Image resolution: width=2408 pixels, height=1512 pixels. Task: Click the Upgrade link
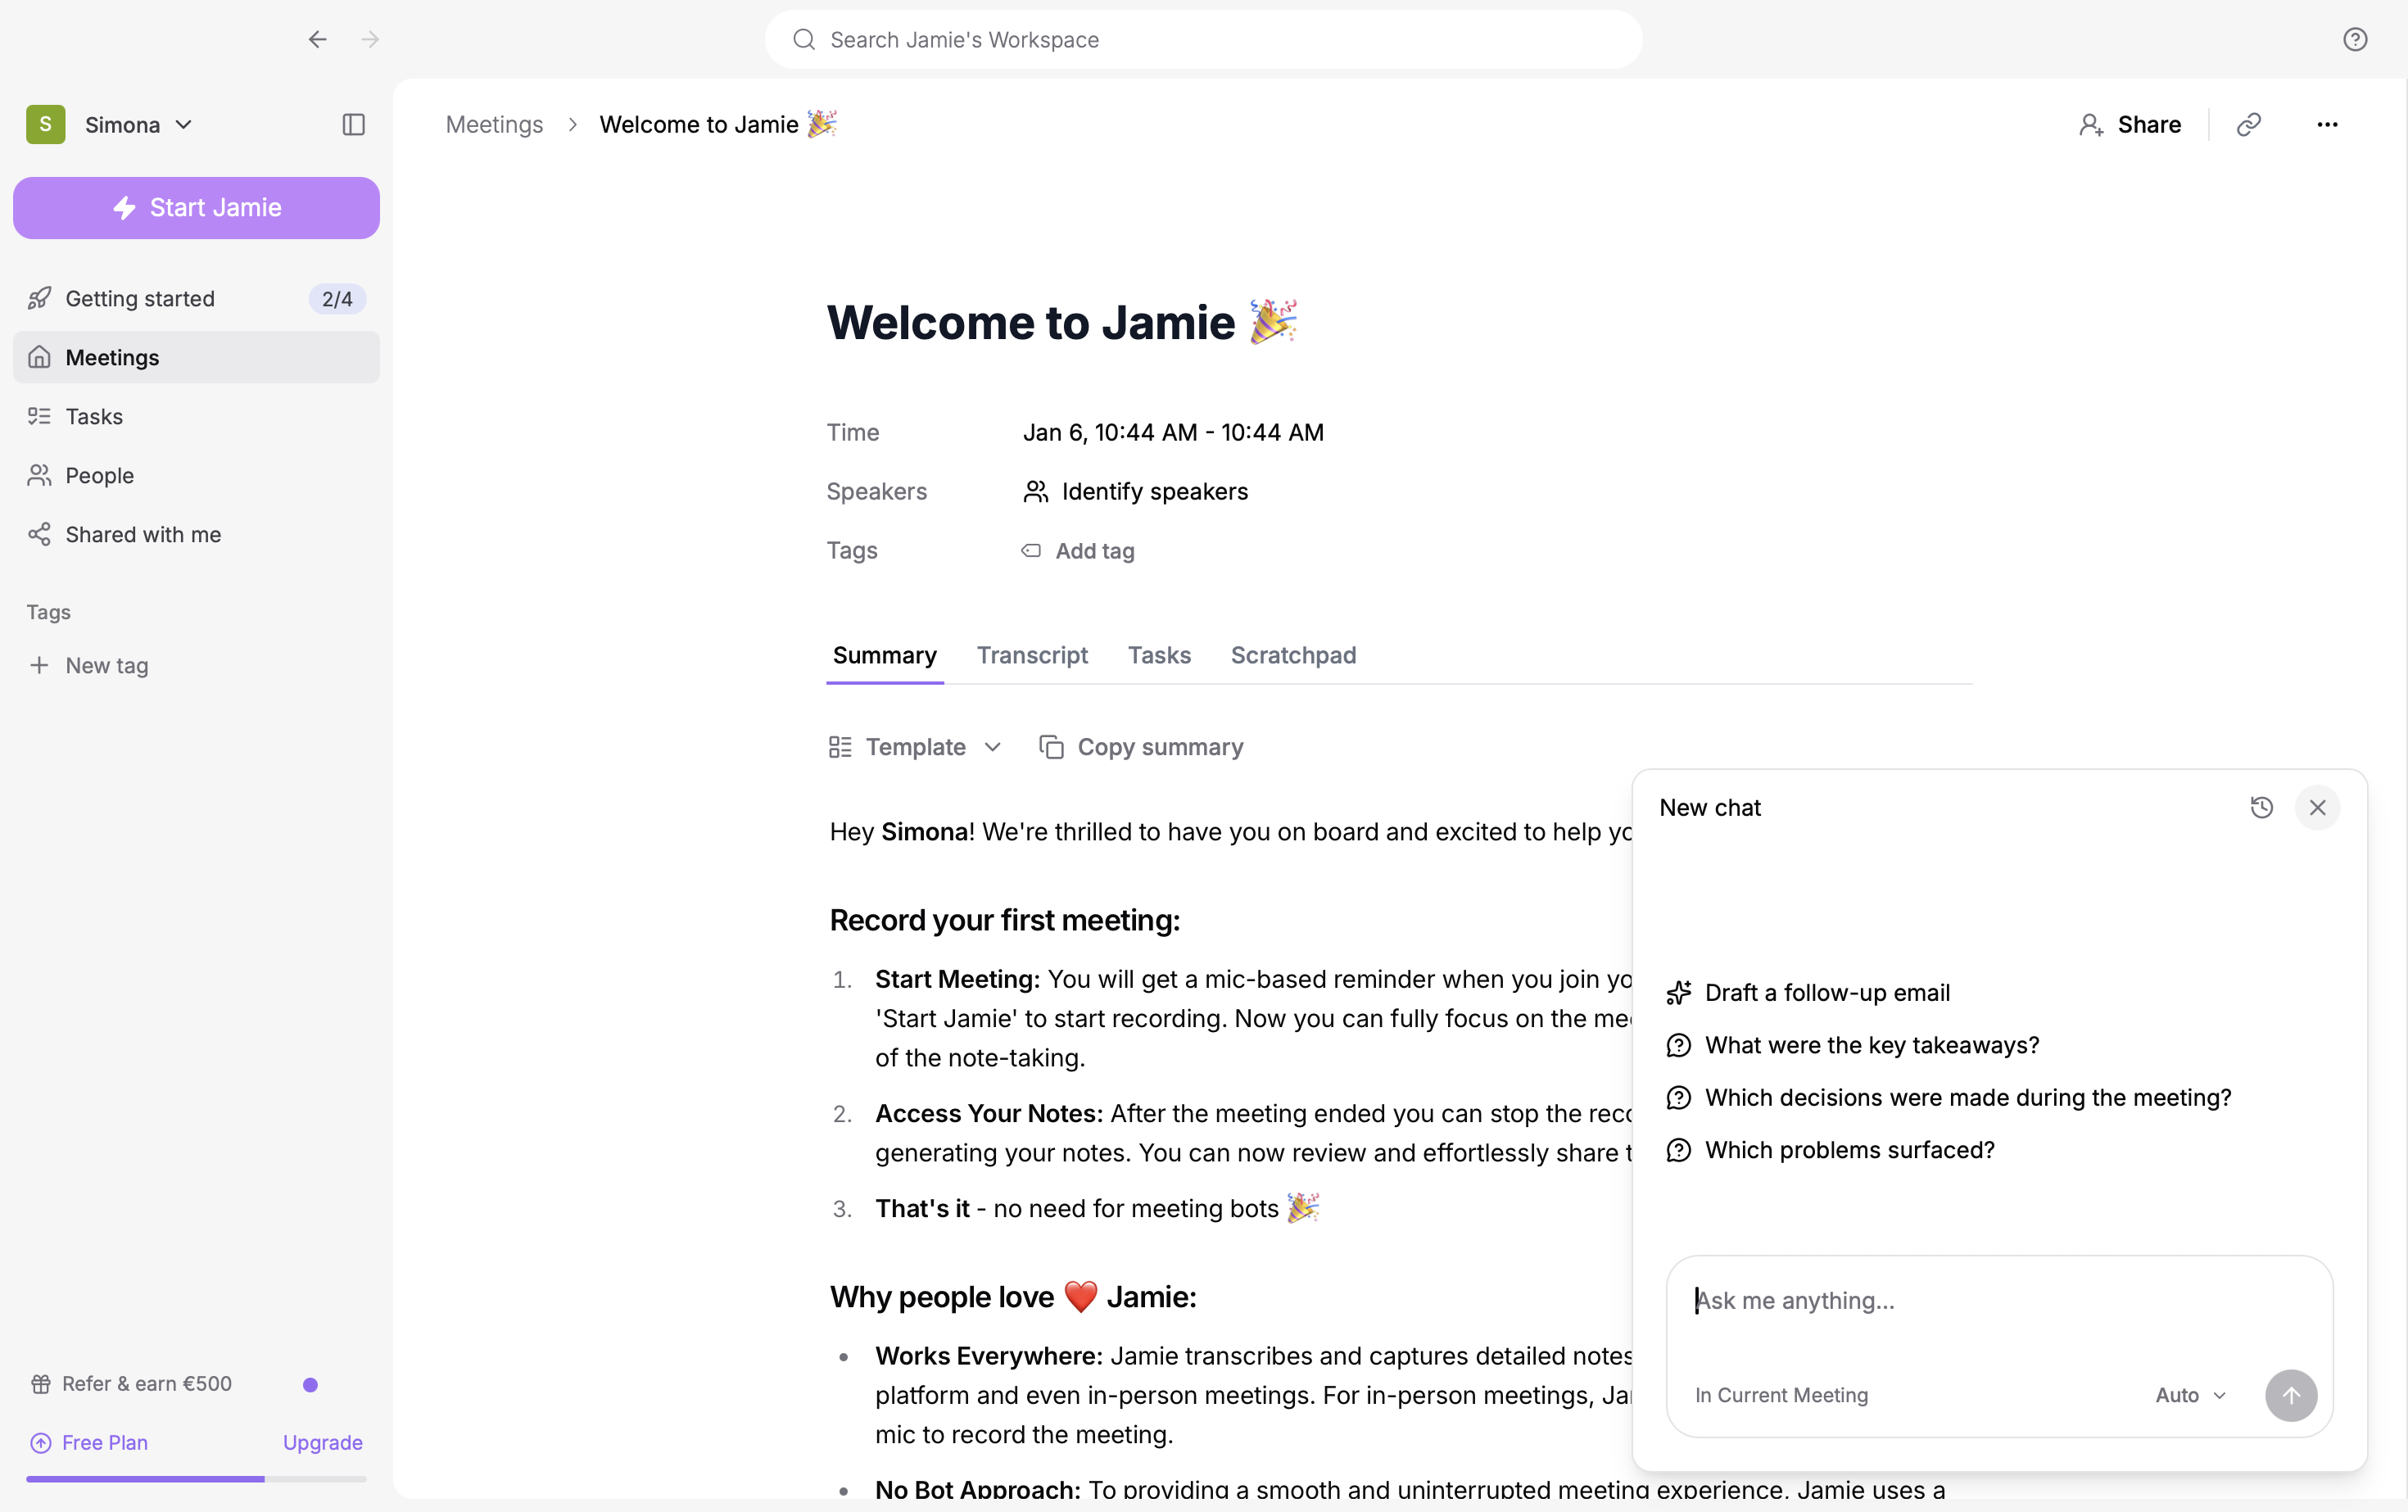(x=322, y=1442)
